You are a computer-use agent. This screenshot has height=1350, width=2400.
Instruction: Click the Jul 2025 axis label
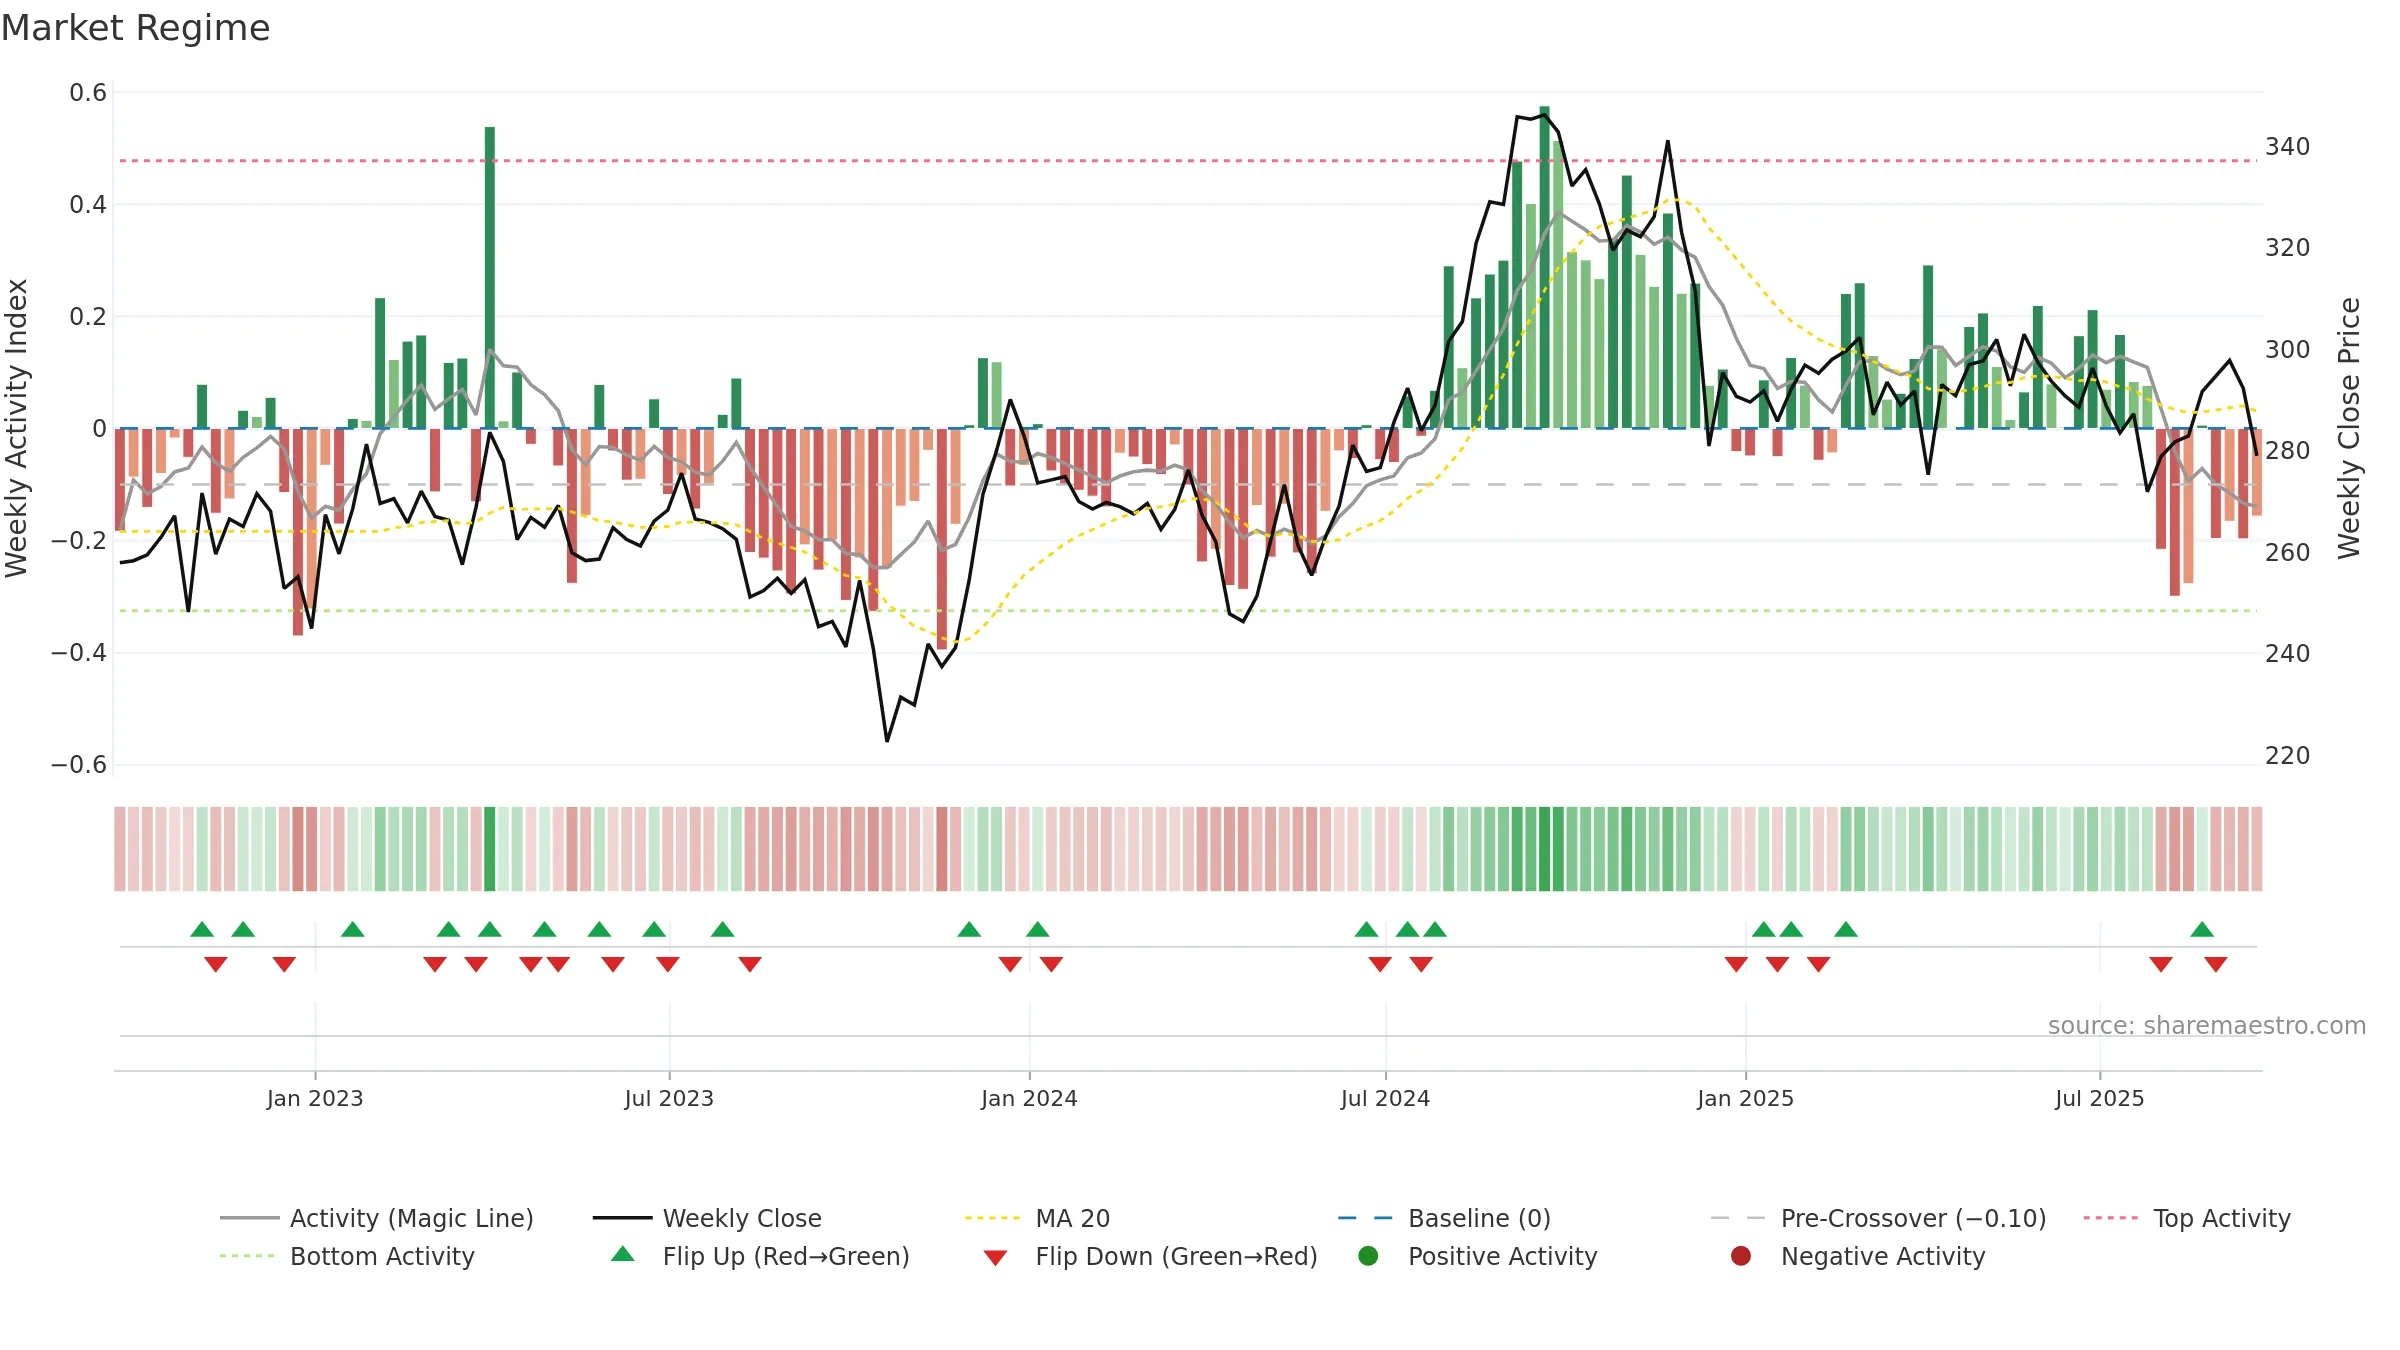click(2100, 1098)
